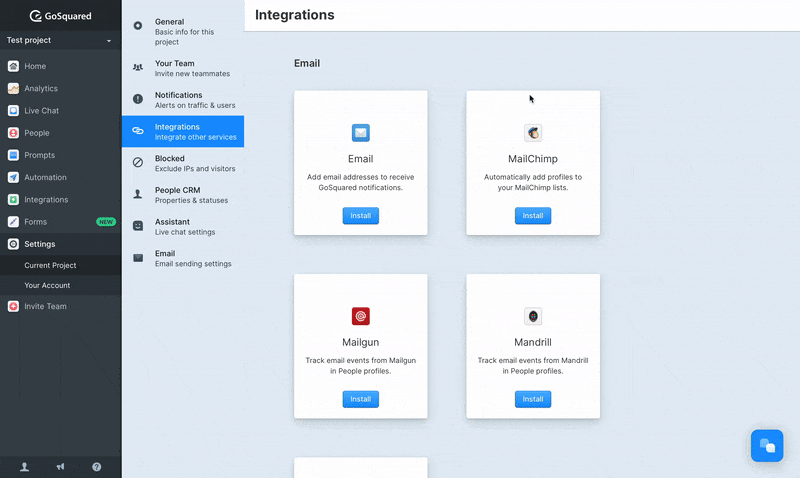Screen dimensions: 800x478
Task: Click the Home icon in sidebar
Action: [x=13, y=66]
